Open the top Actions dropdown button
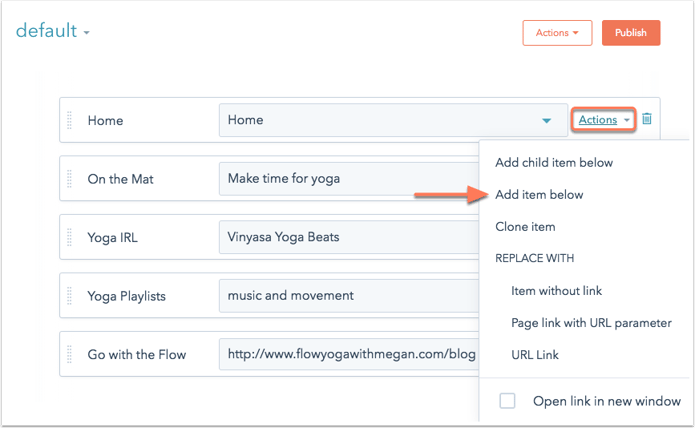 point(557,33)
